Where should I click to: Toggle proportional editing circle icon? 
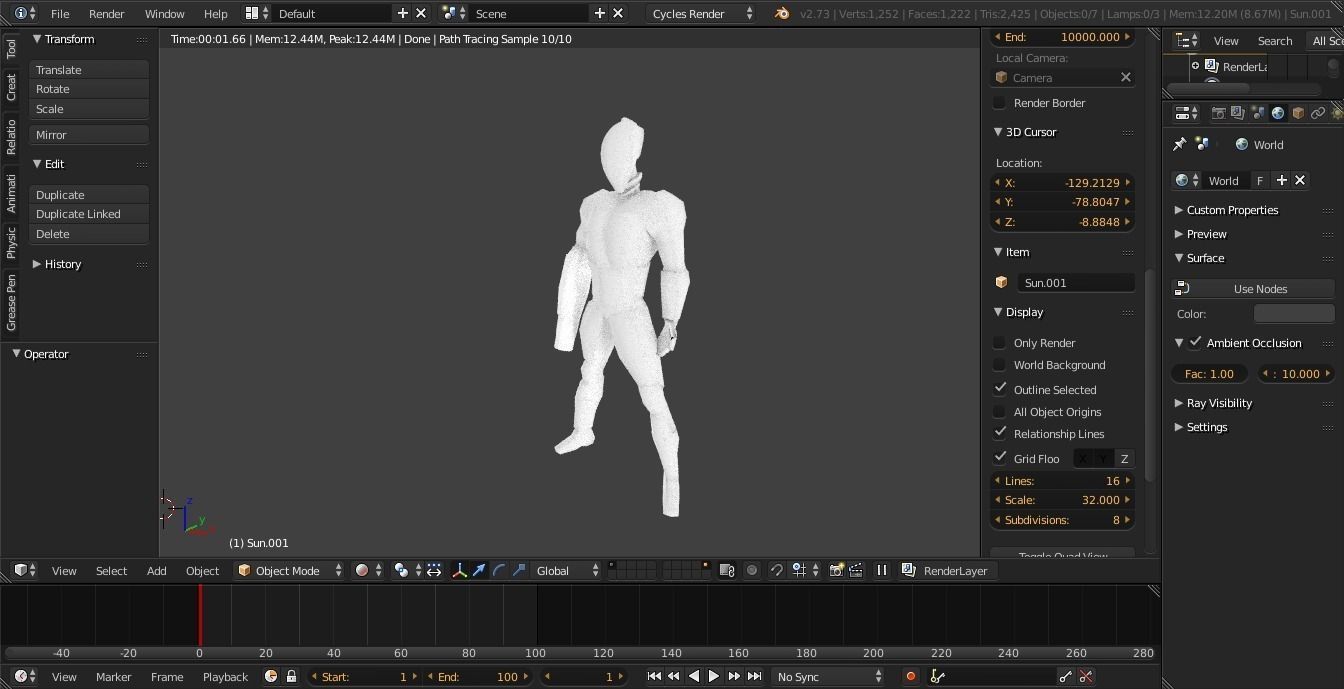[x=752, y=570]
